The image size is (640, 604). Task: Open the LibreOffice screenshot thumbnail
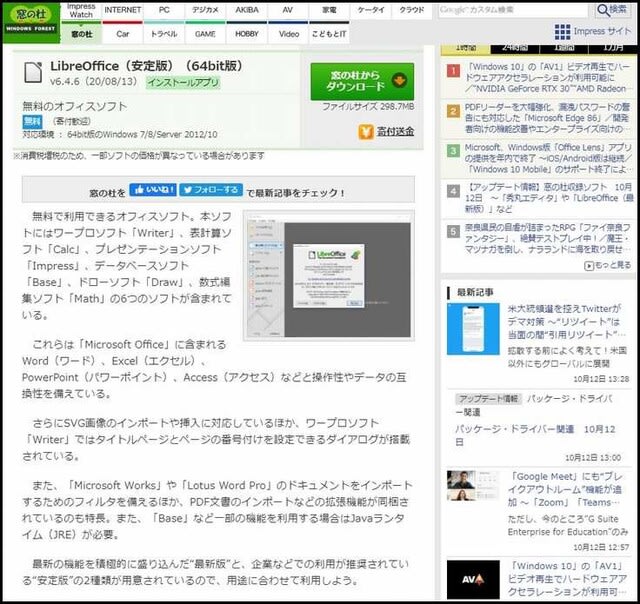[329, 275]
